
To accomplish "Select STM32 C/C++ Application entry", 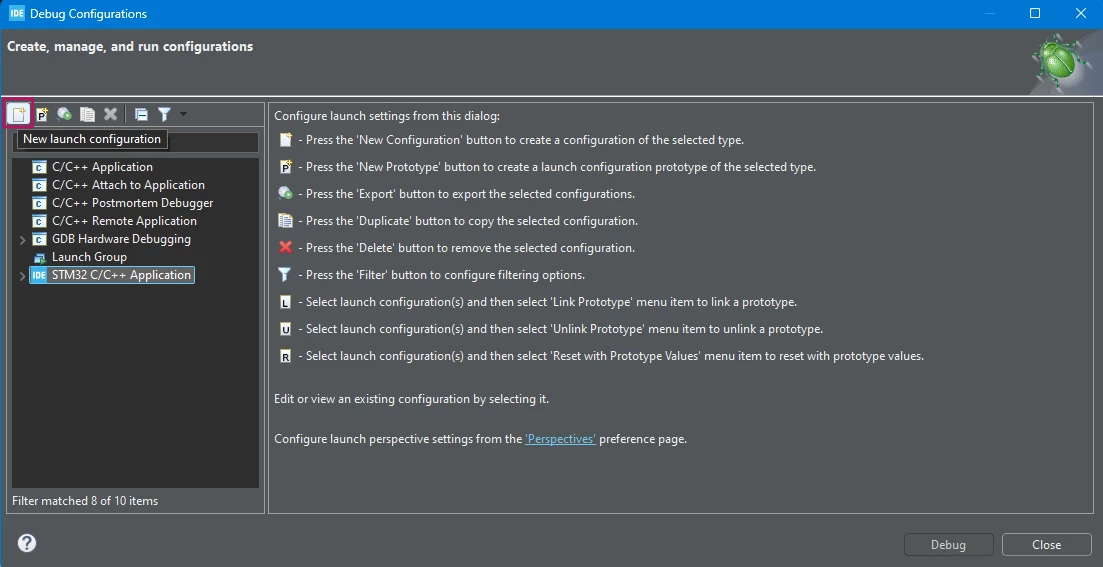I will click(112, 275).
